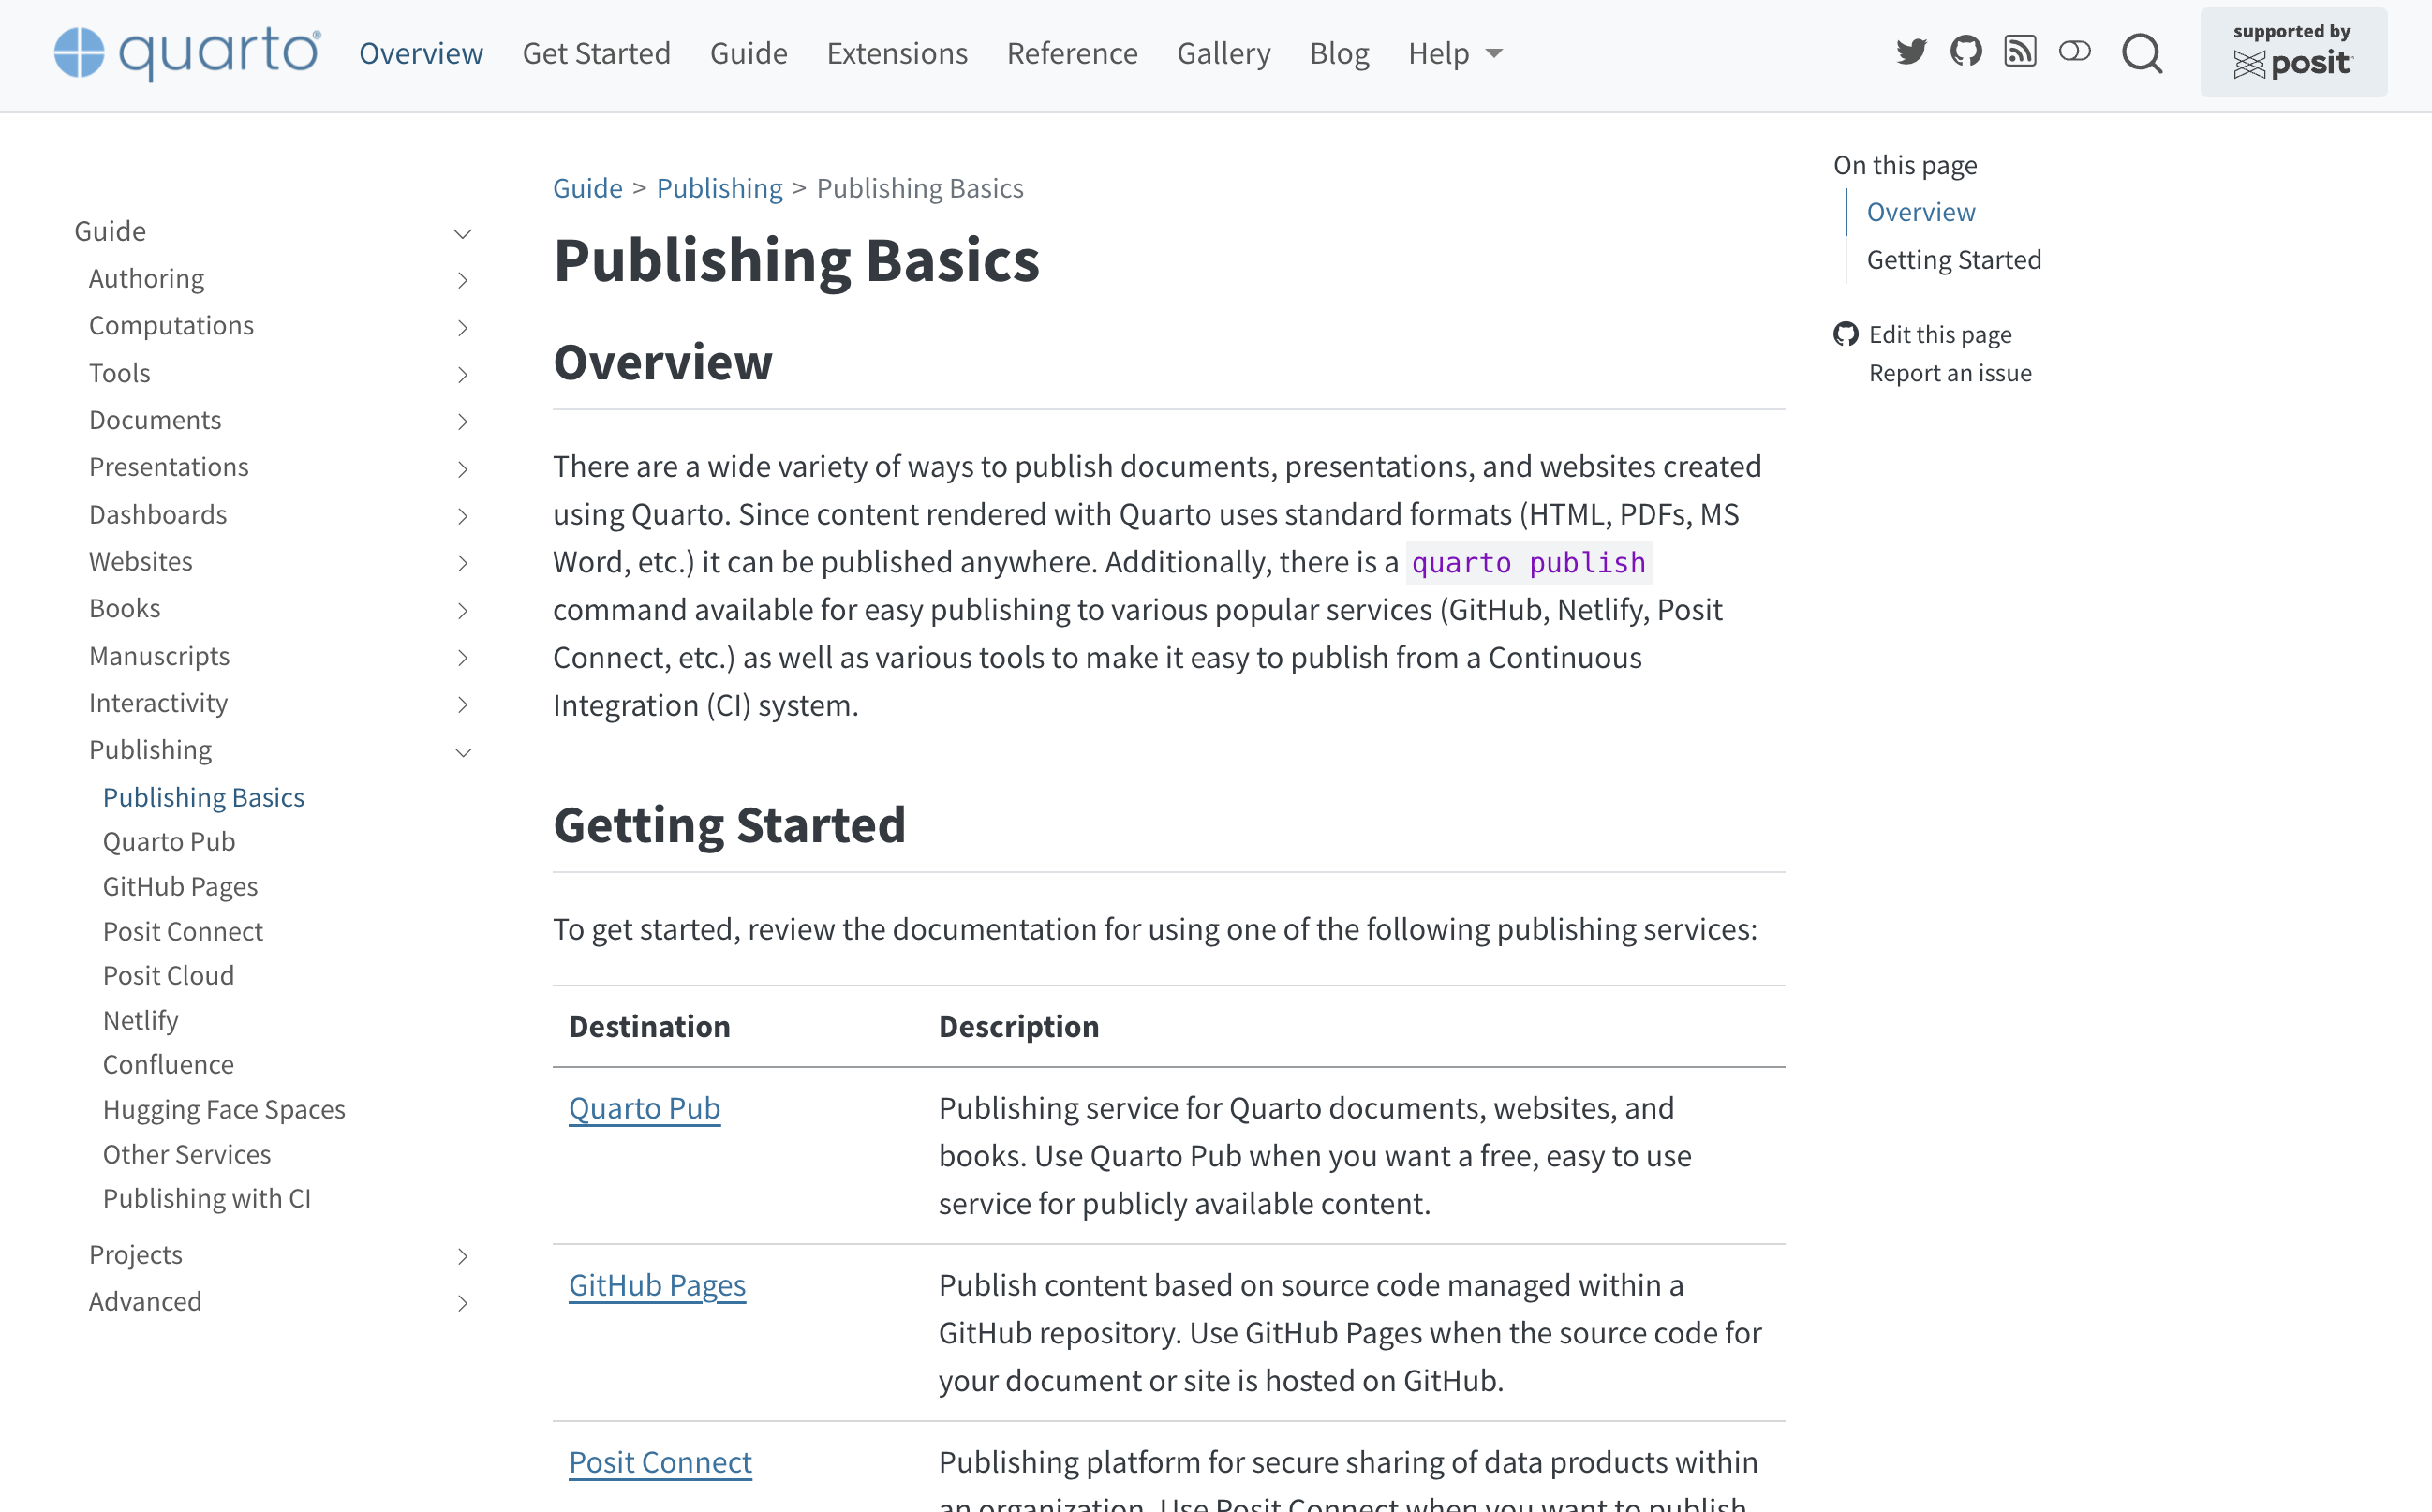Image resolution: width=2432 pixels, height=1512 pixels.
Task: Jump to Getting Started in page contents
Action: (1953, 260)
